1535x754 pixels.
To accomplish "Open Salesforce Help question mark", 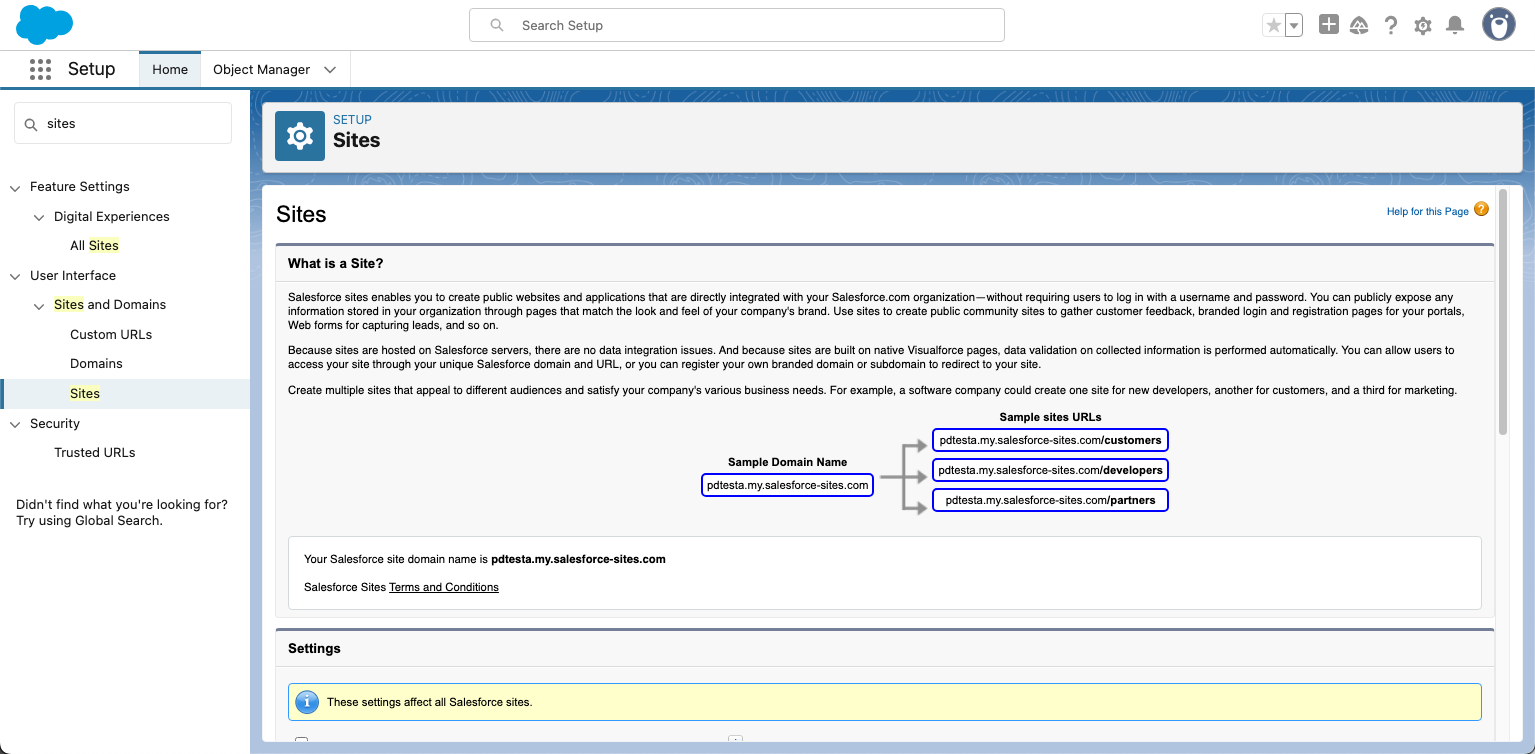I will tap(1391, 26).
